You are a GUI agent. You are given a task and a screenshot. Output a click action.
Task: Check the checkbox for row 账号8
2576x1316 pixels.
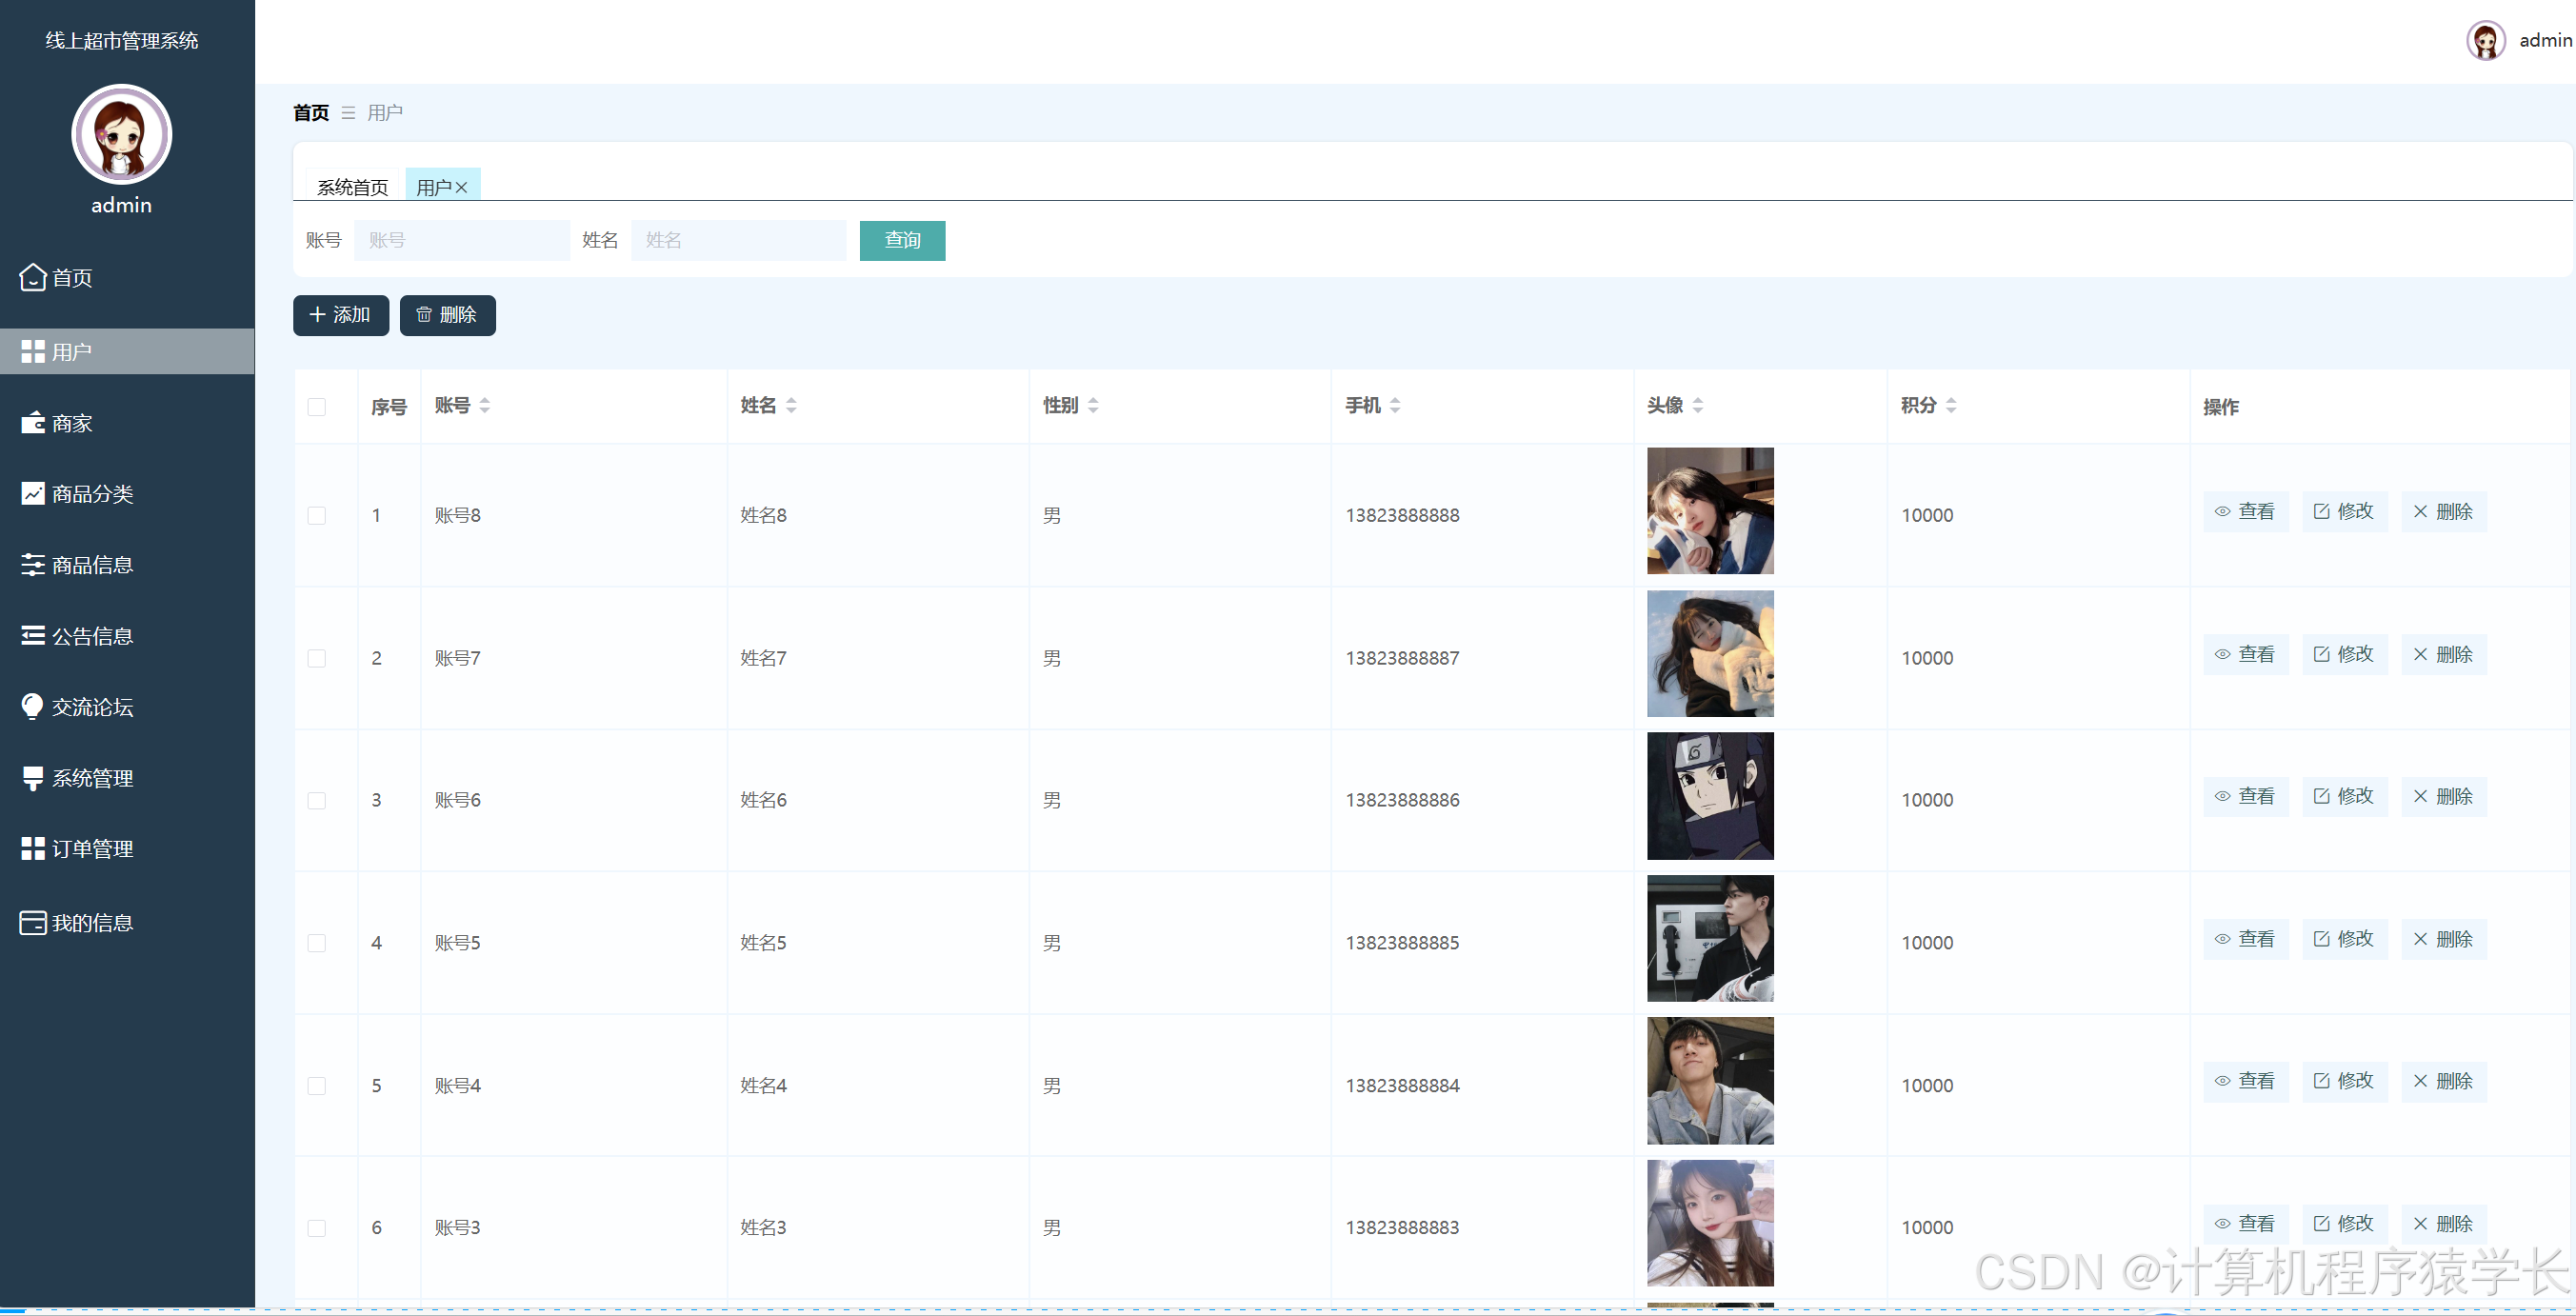[317, 516]
